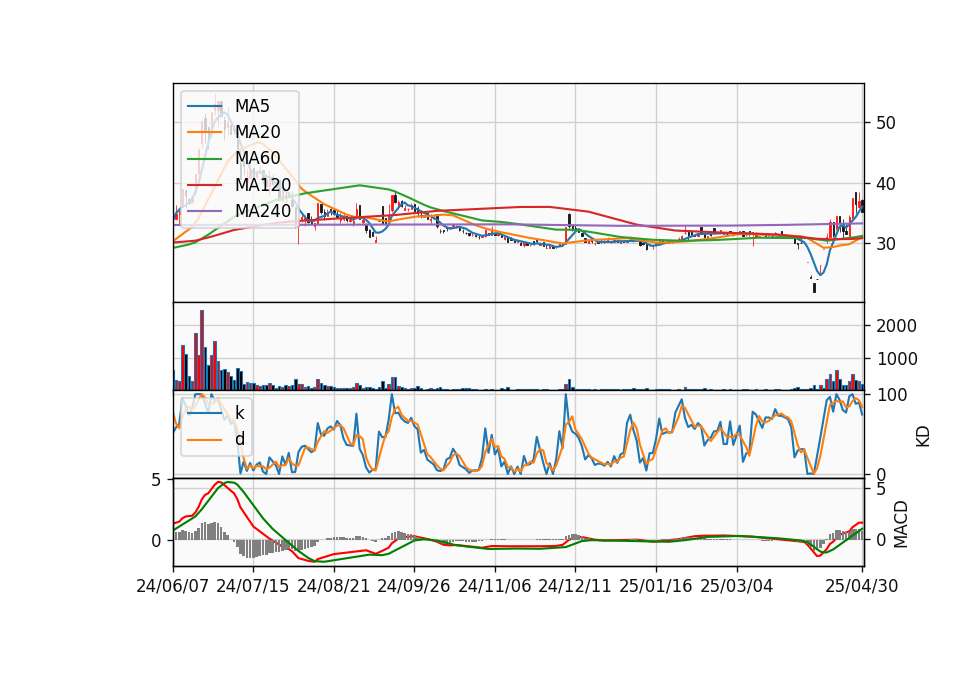Click the 24/06/07 date axis label
960x690 pixels.
point(173,587)
